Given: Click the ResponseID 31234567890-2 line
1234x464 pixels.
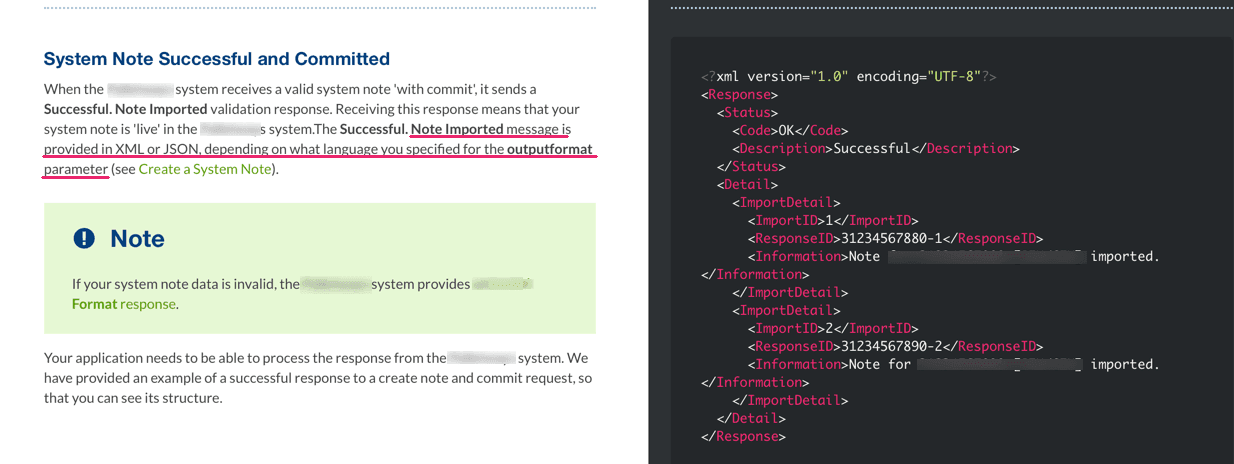Looking at the screenshot, I should pyautogui.click(x=895, y=346).
